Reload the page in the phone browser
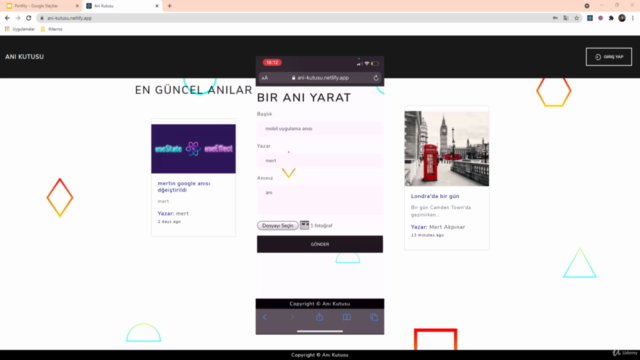This screenshot has height=360, width=640. [x=376, y=78]
